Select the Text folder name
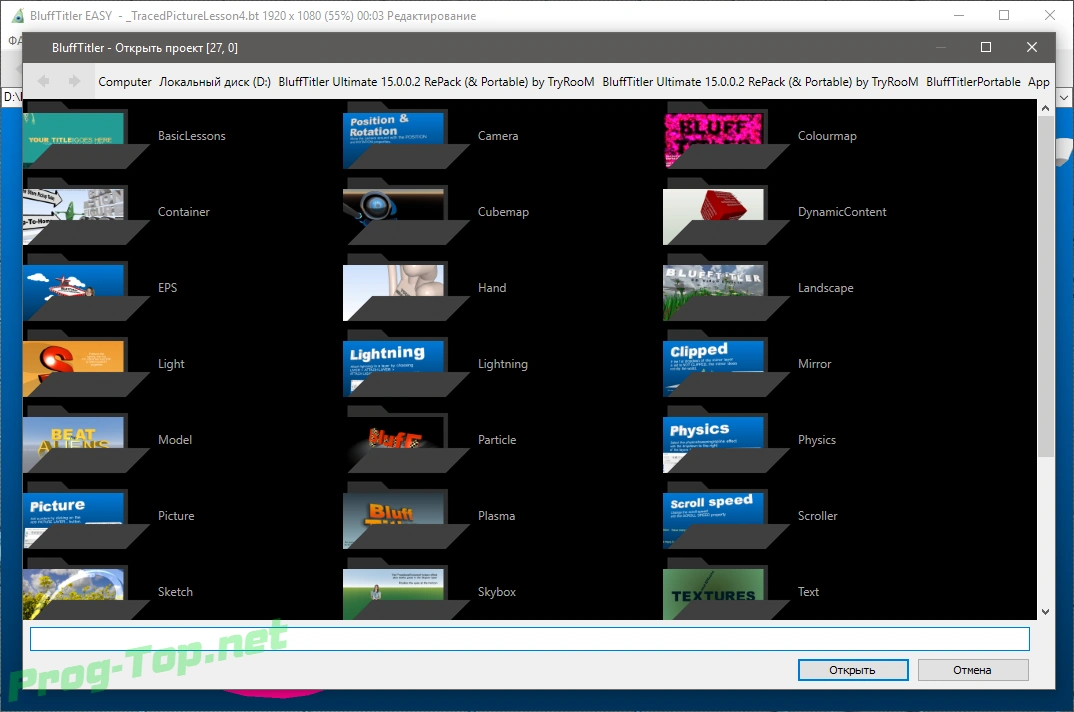 click(x=808, y=592)
